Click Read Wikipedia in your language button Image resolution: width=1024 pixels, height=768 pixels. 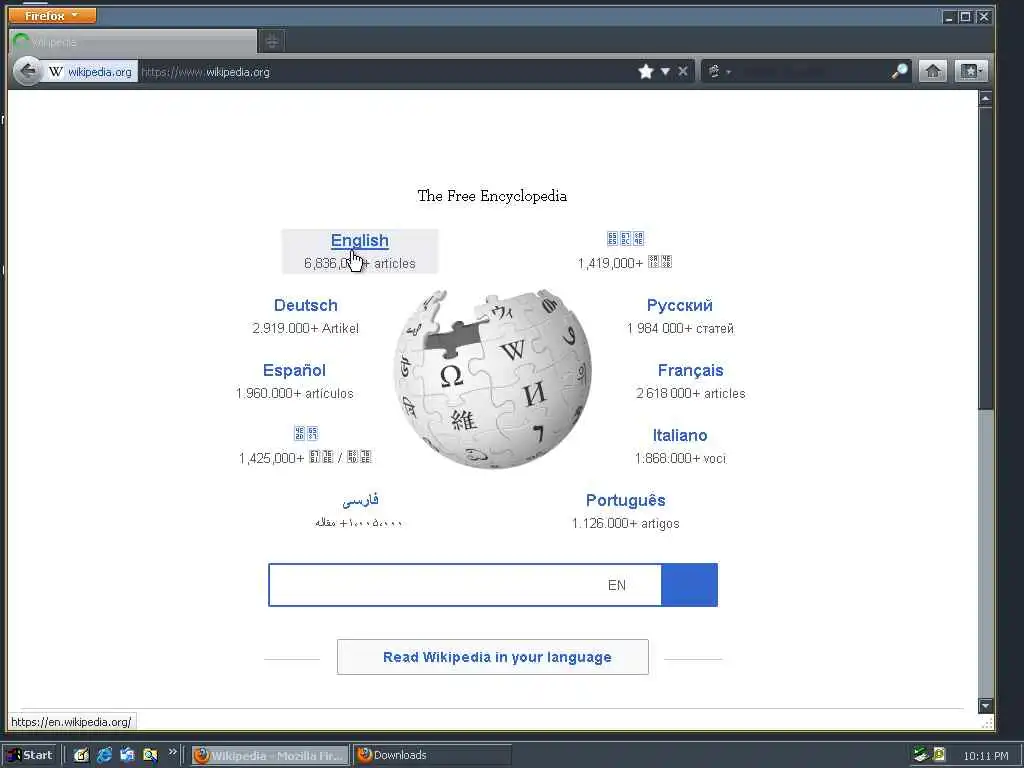tap(493, 657)
